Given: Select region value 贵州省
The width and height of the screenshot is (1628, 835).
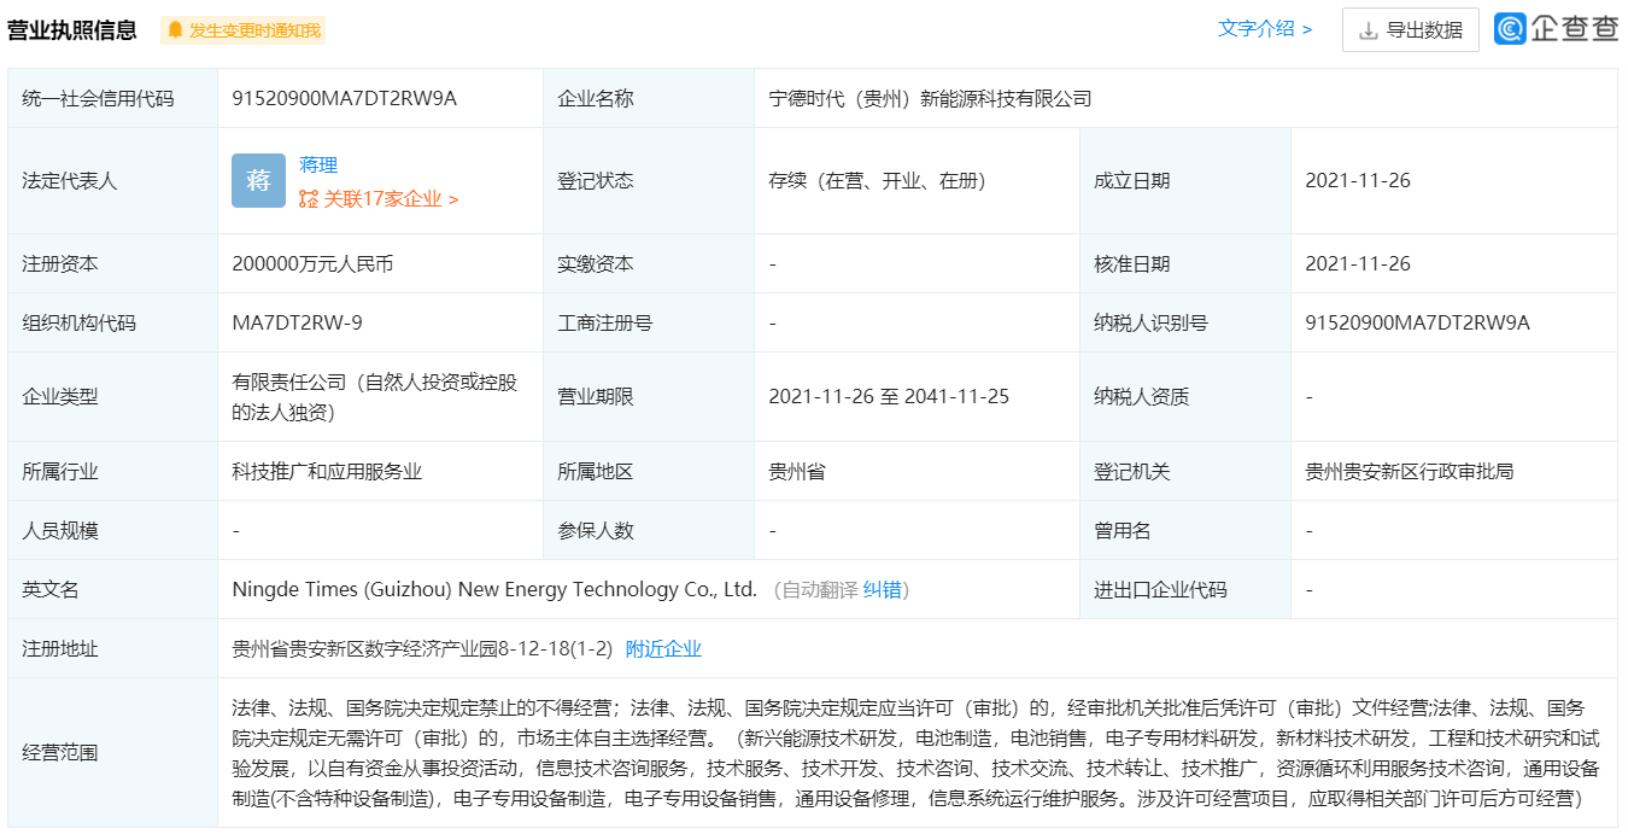Looking at the screenshot, I should tap(797, 471).
